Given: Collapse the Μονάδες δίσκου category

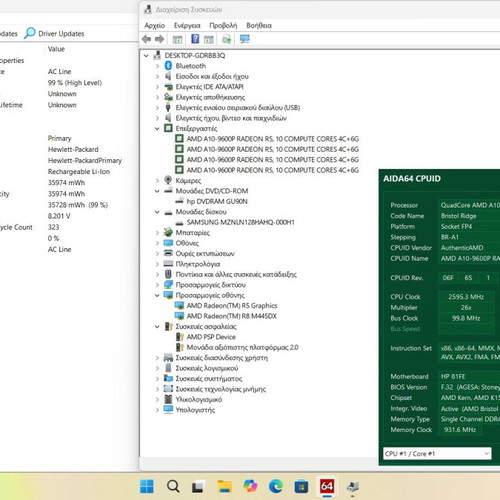Looking at the screenshot, I should tap(157, 212).
